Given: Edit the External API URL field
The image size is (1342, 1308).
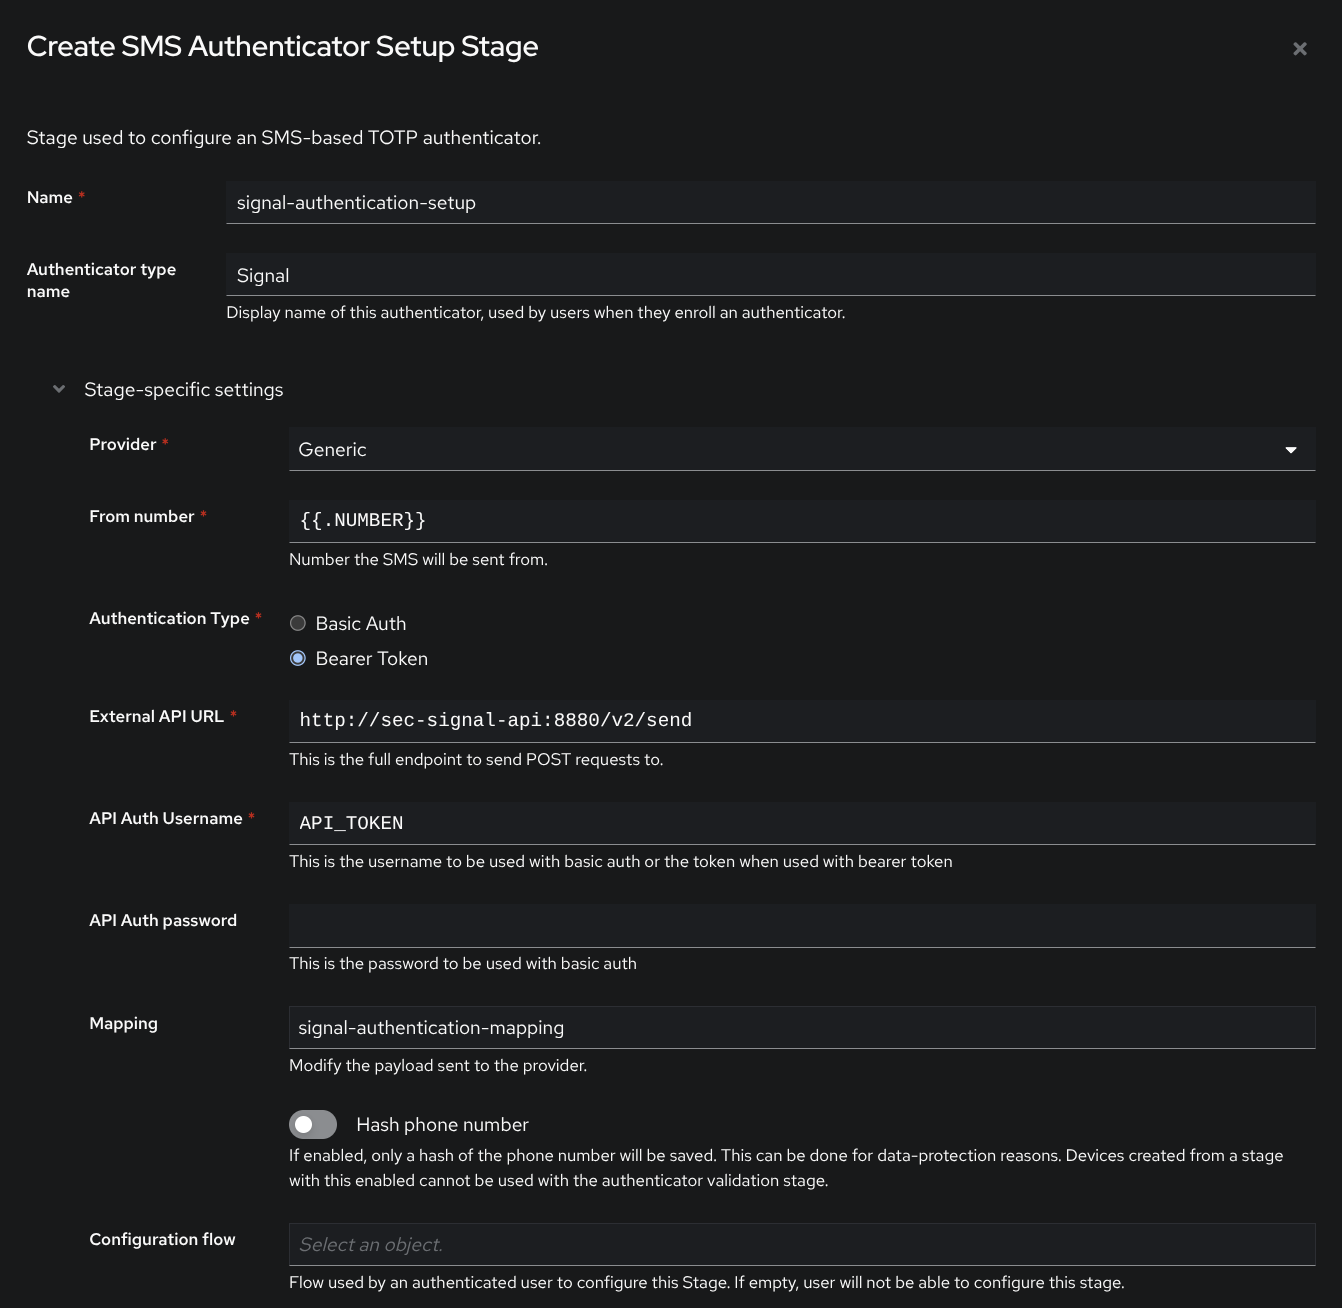Looking at the screenshot, I should click(800, 720).
